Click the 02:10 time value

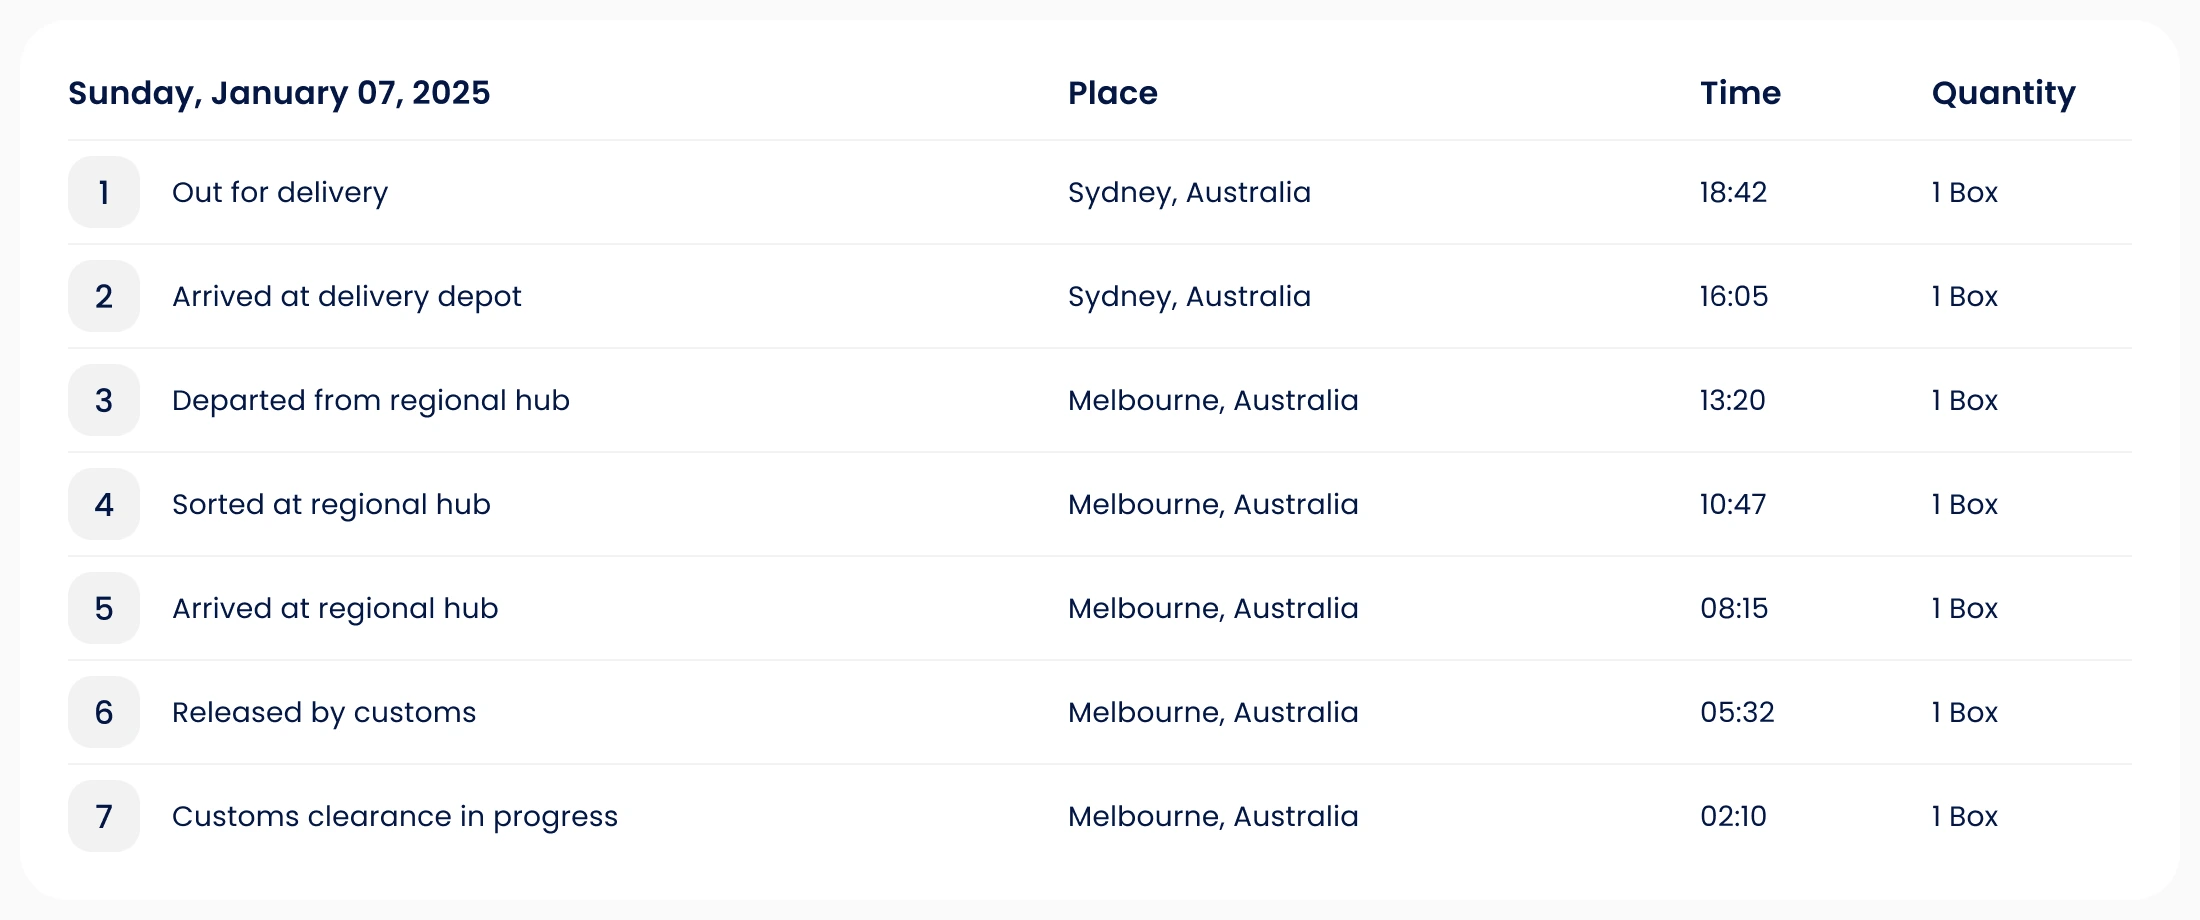point(1734,816)
